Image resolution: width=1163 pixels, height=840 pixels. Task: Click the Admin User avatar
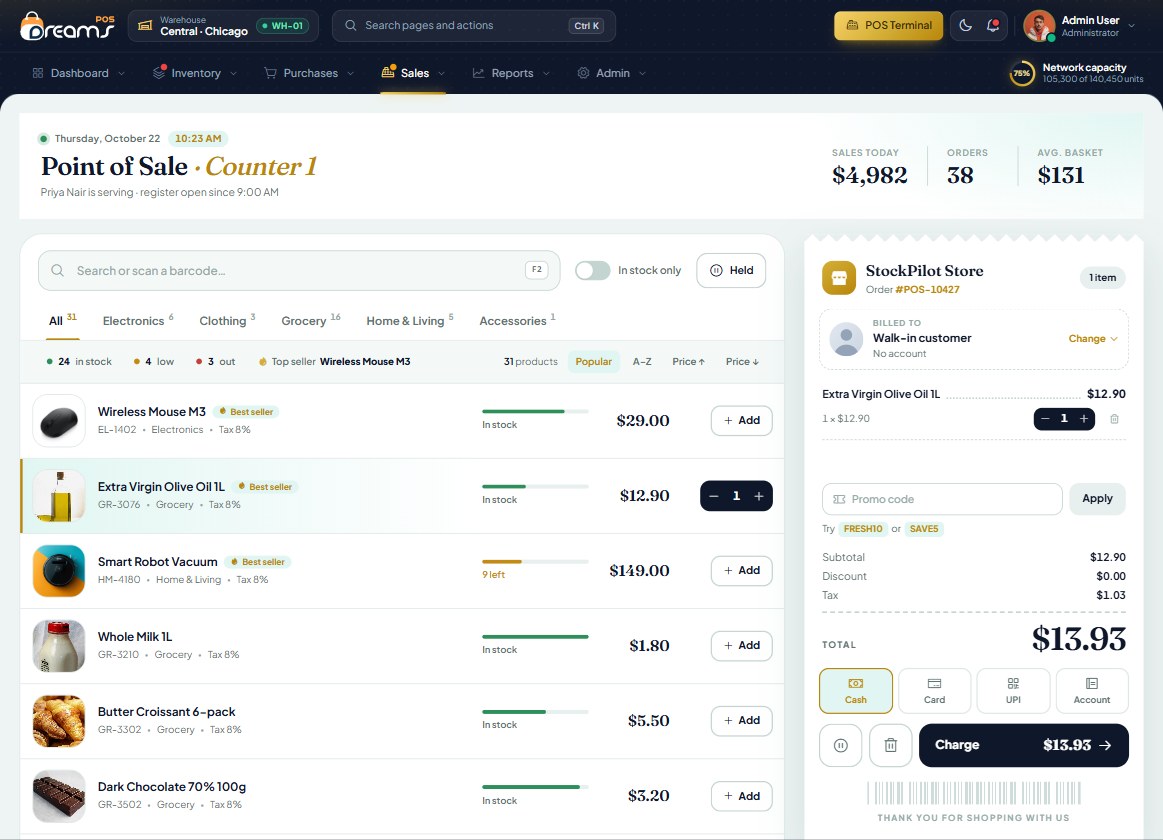[x=1038, y=26]
